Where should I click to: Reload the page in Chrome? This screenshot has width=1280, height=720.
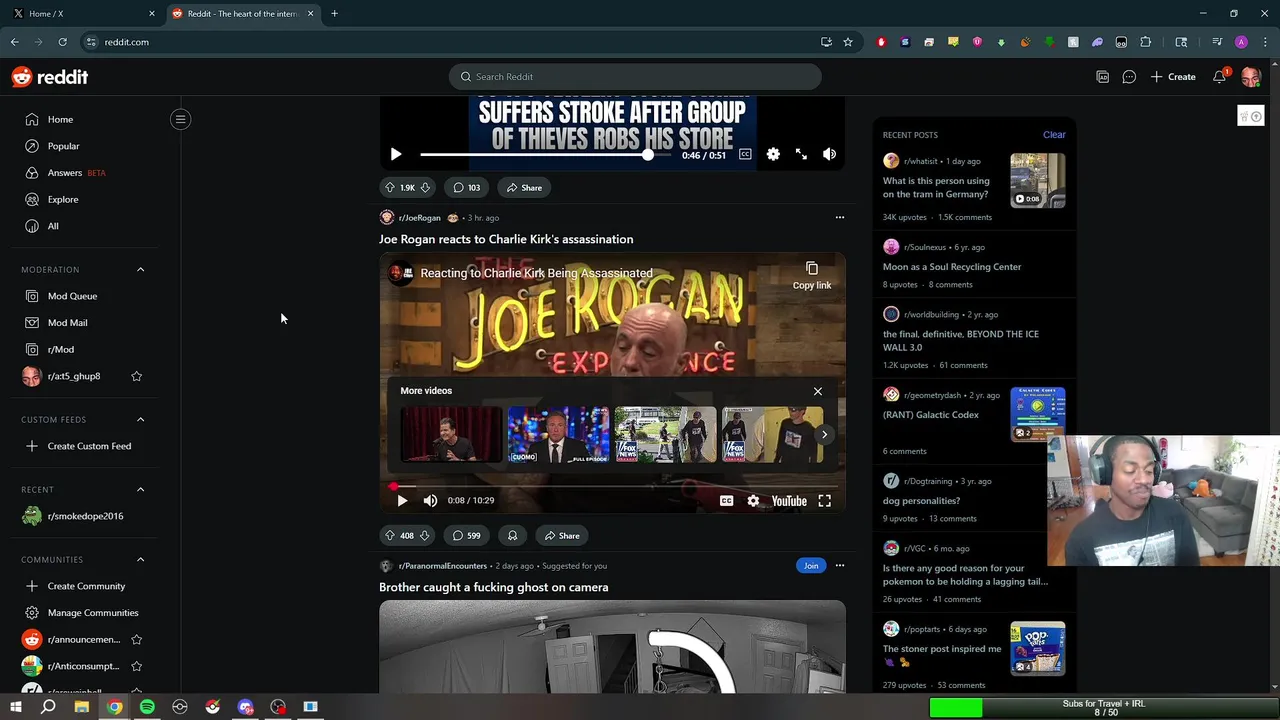tap(62, 42)
